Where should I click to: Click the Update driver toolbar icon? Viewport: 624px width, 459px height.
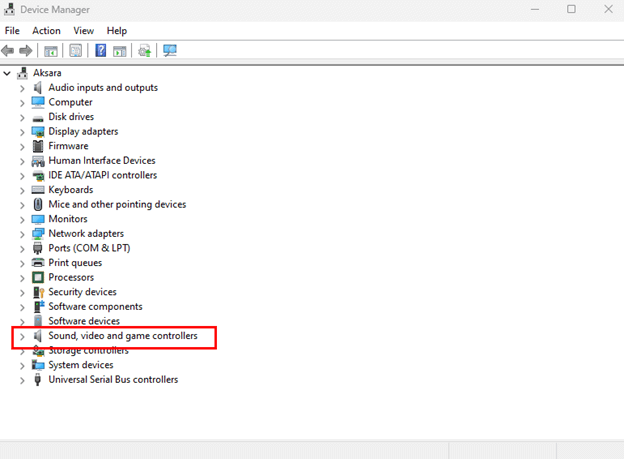tap(145, 51)
